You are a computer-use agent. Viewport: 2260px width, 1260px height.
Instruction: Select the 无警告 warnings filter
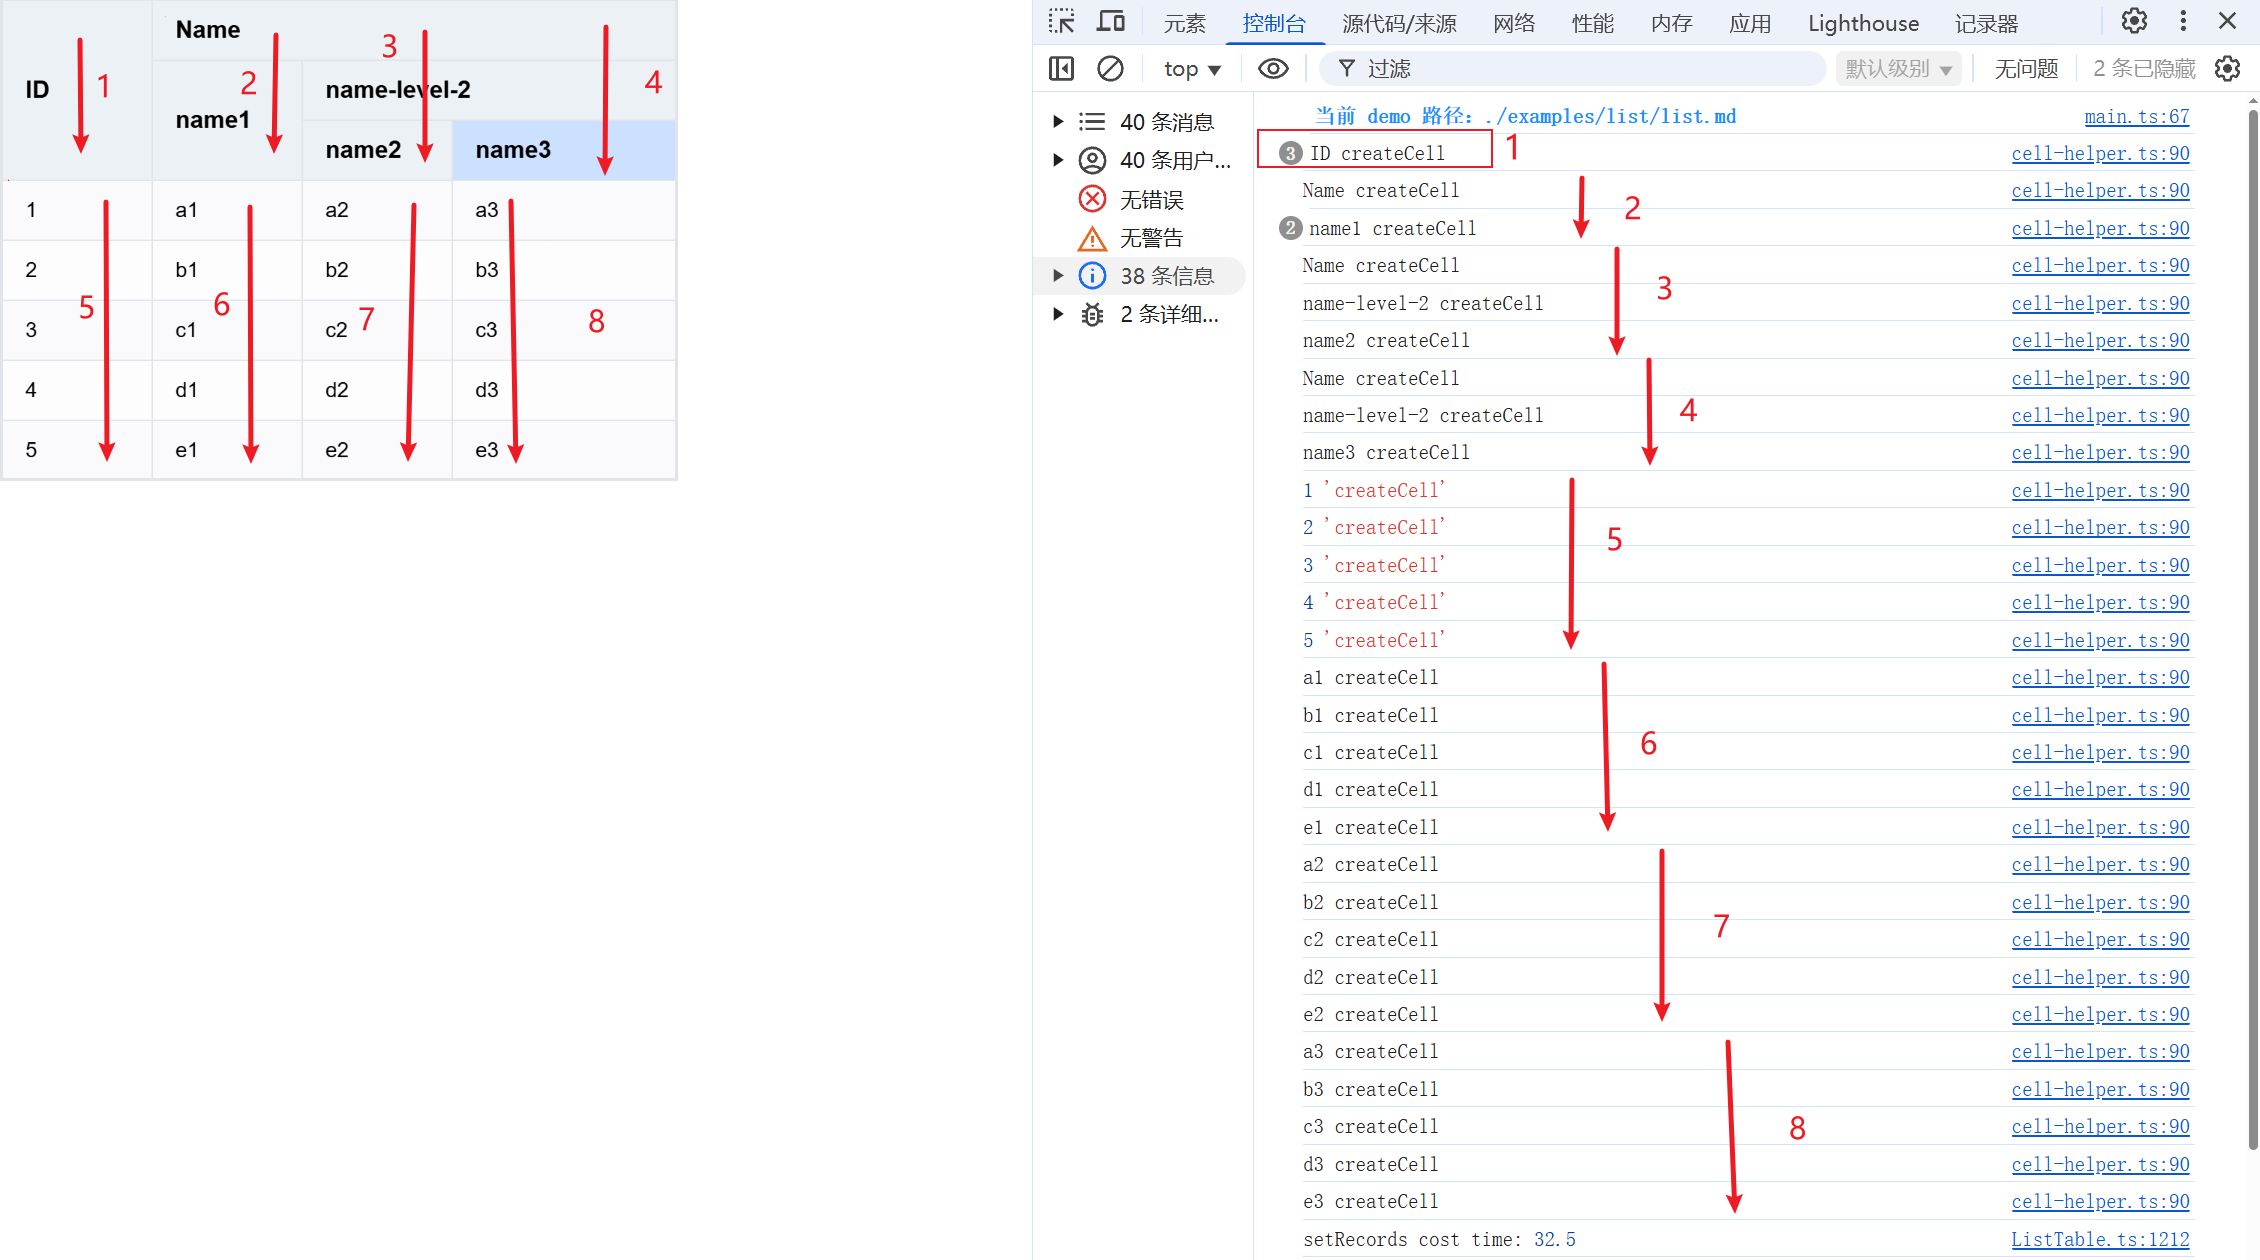pyautogui.click(x=1150, y=238)
